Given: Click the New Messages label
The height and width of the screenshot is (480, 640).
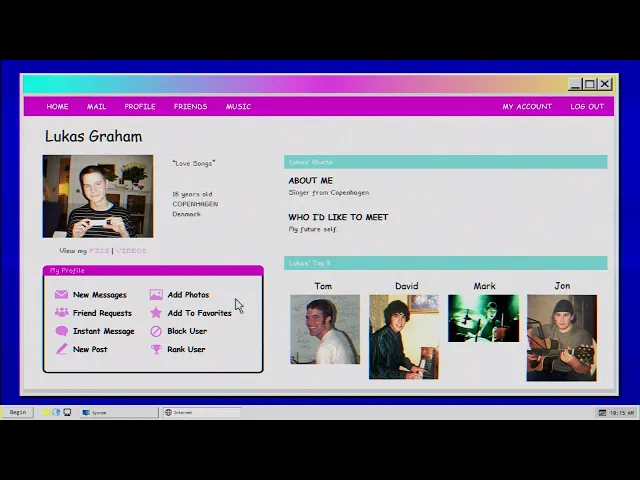Looking at the screenshot, I should point(100,295).
